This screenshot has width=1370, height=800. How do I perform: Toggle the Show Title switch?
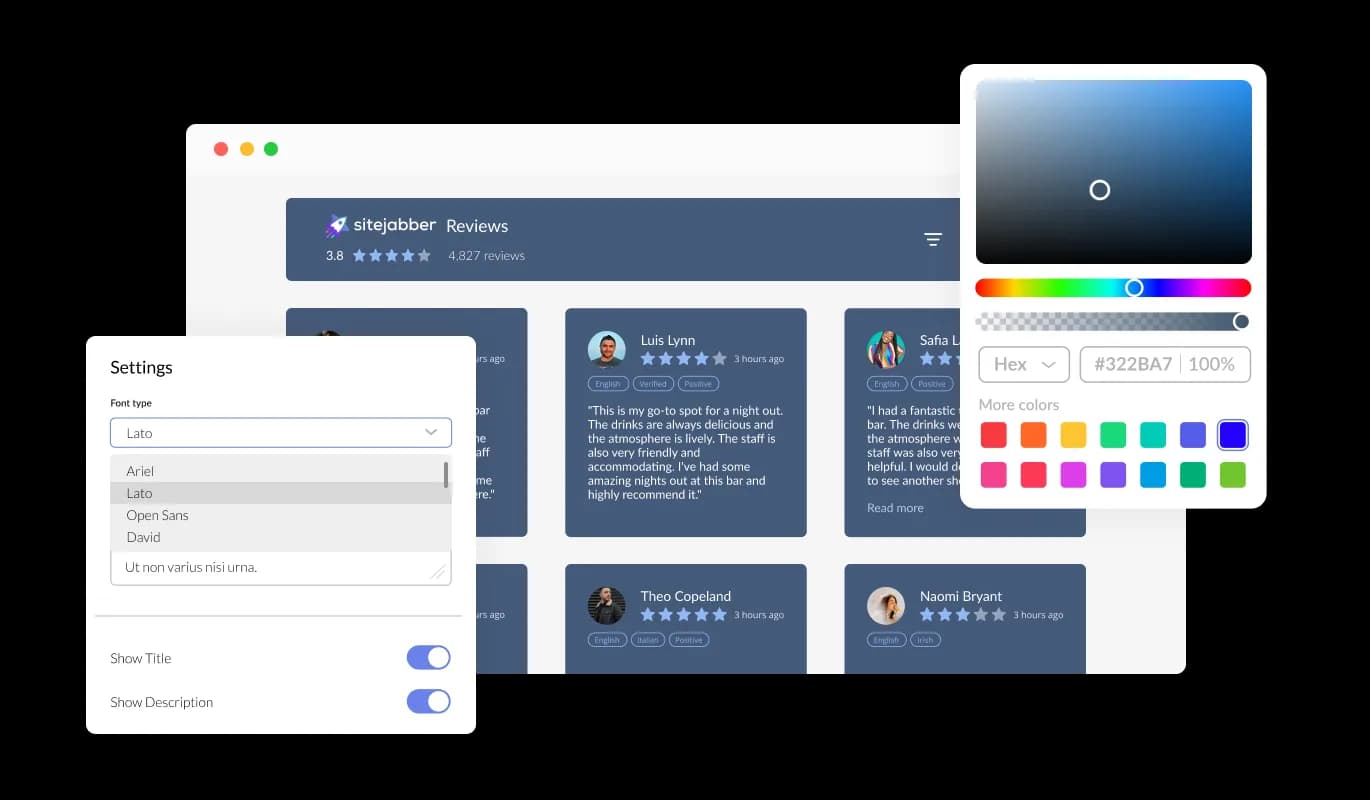[x=428, y=658]
